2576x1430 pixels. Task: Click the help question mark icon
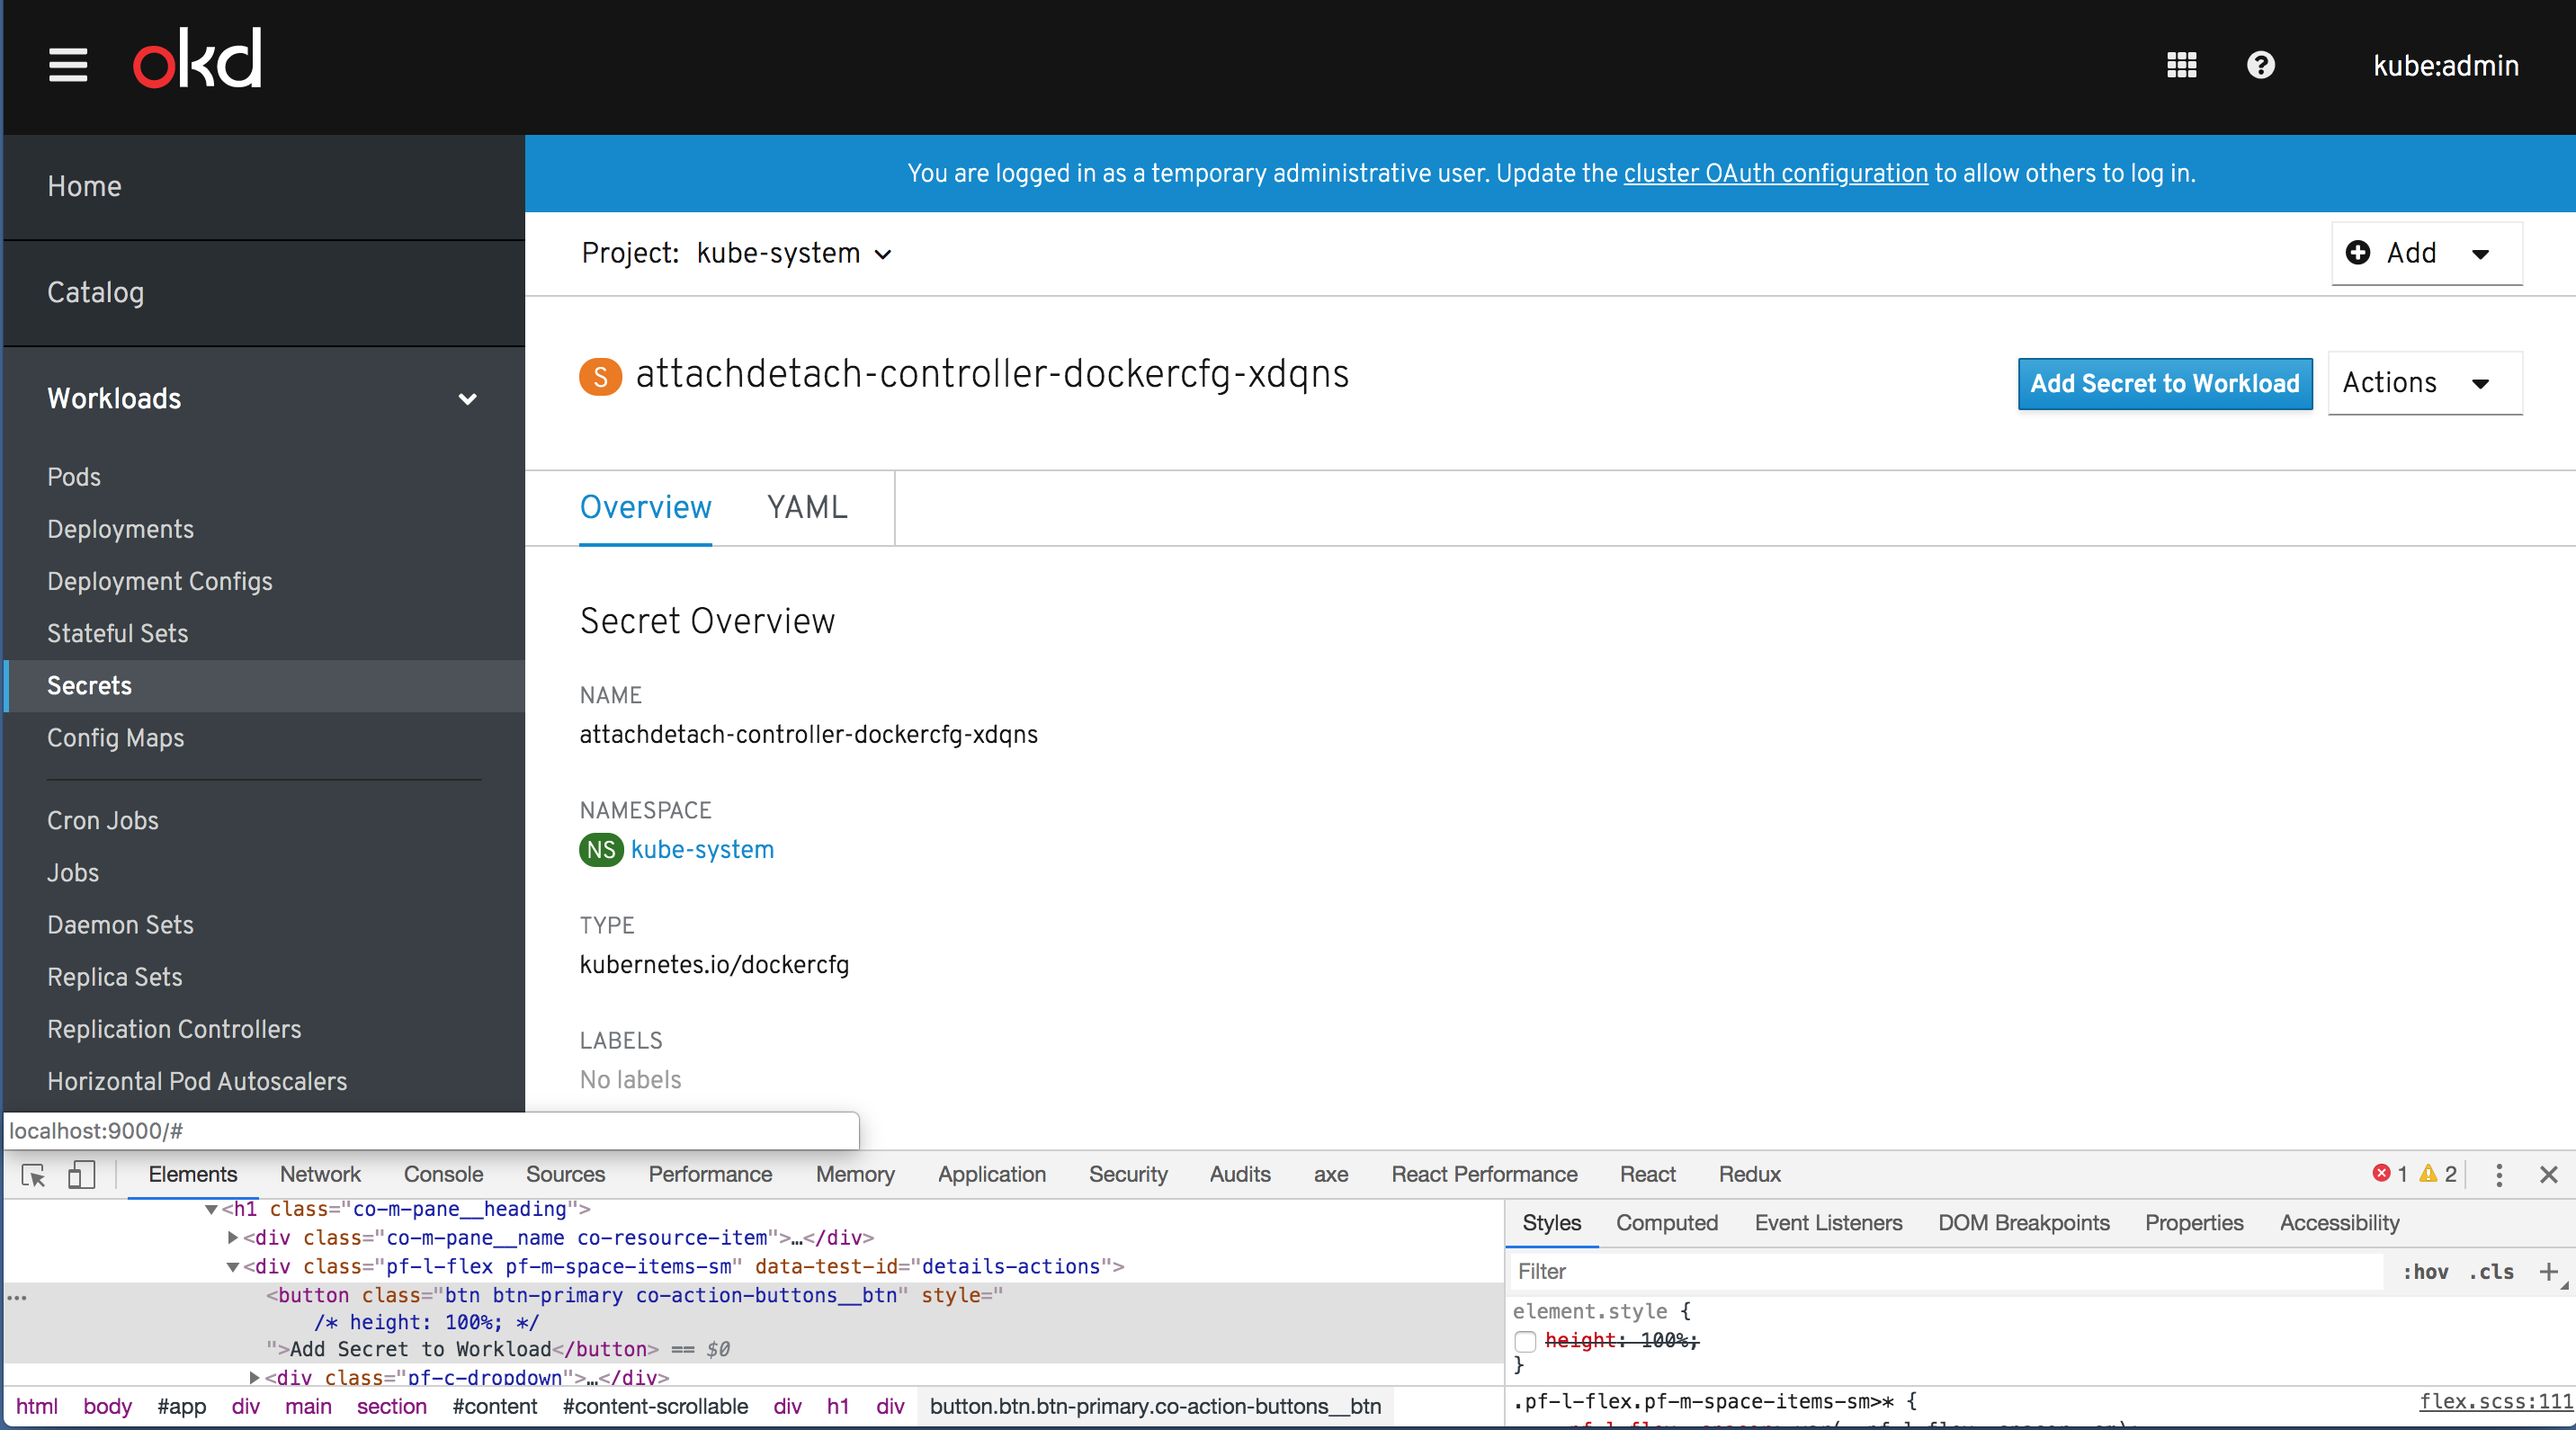coord(2260,66)
